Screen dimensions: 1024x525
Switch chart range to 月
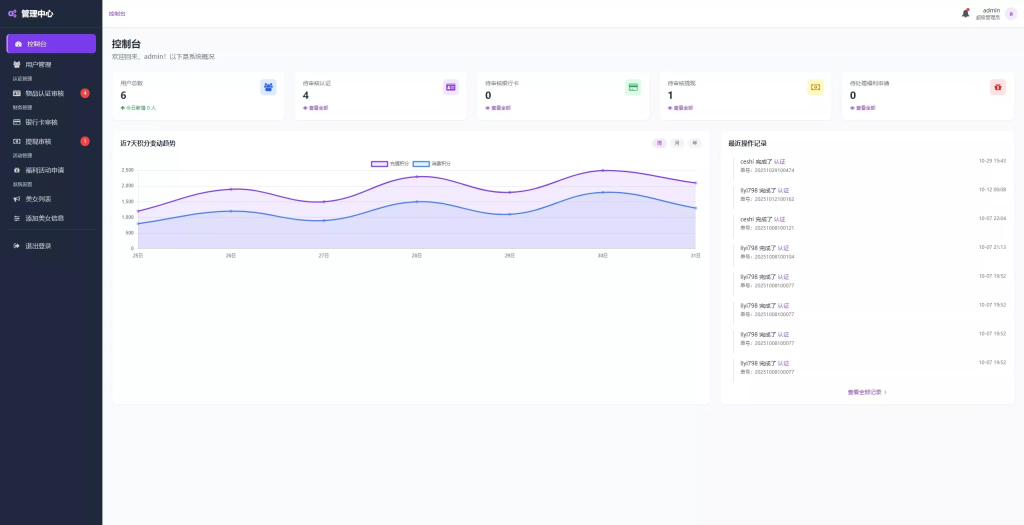[677, 143]
